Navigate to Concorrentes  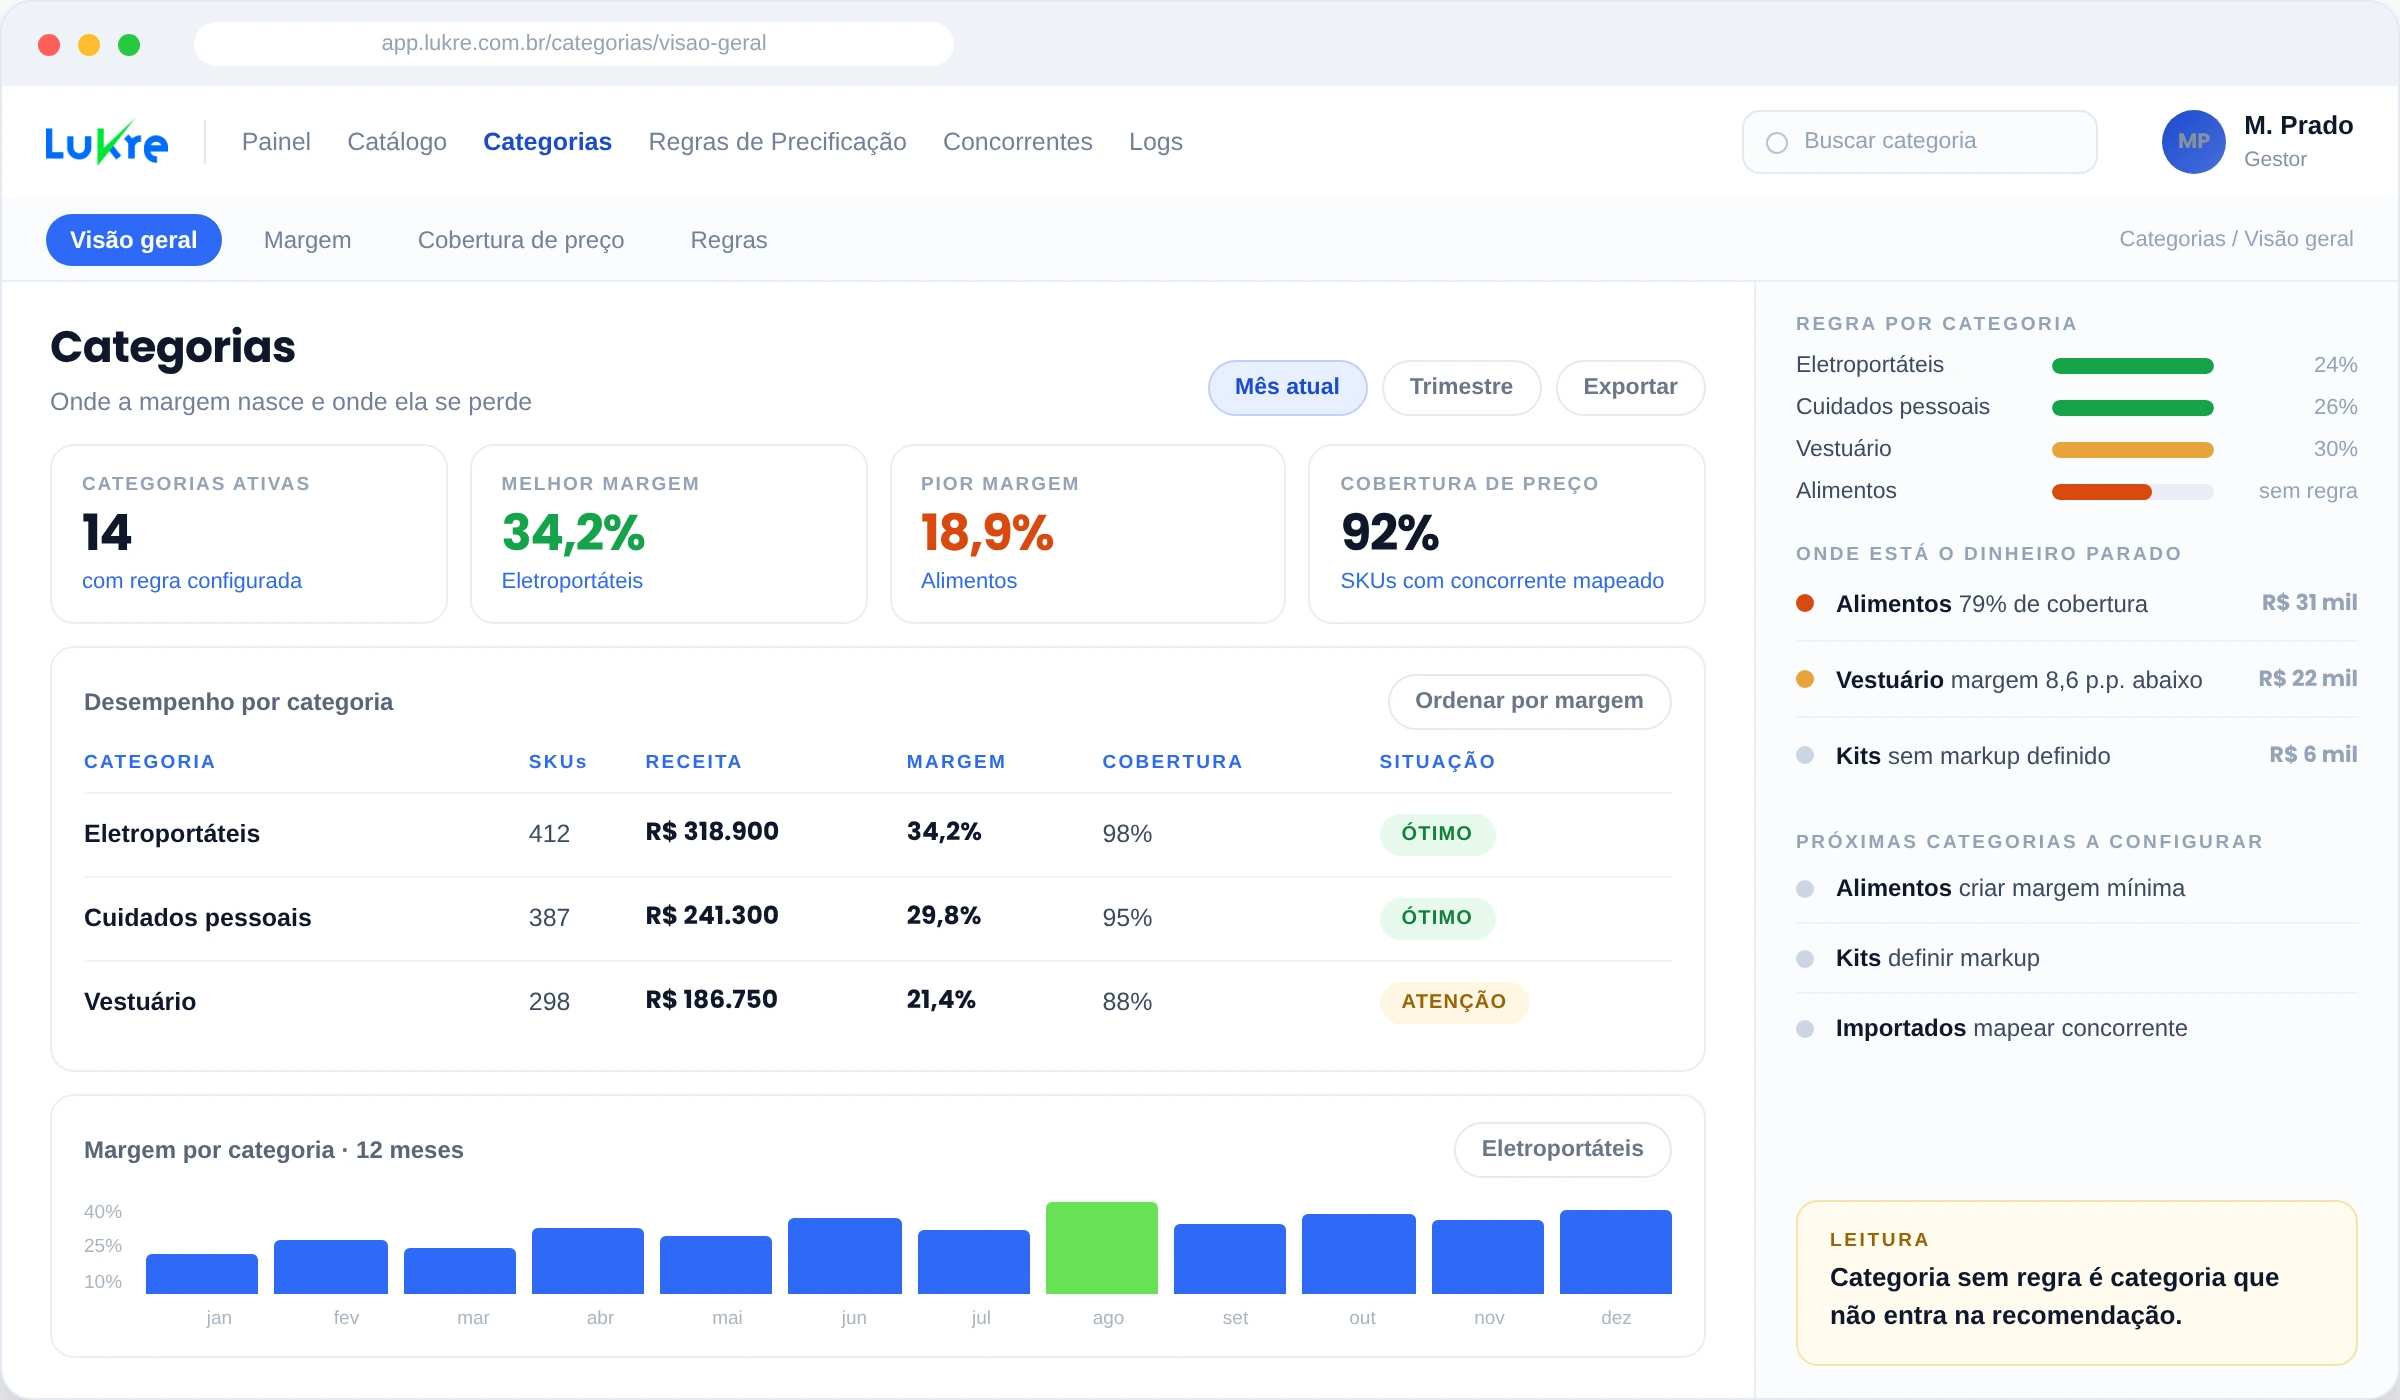(1017, 142)
